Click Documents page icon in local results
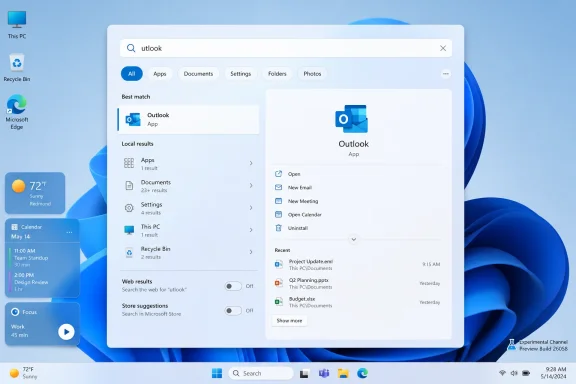 pyautogui.click(x=129, y=186)
